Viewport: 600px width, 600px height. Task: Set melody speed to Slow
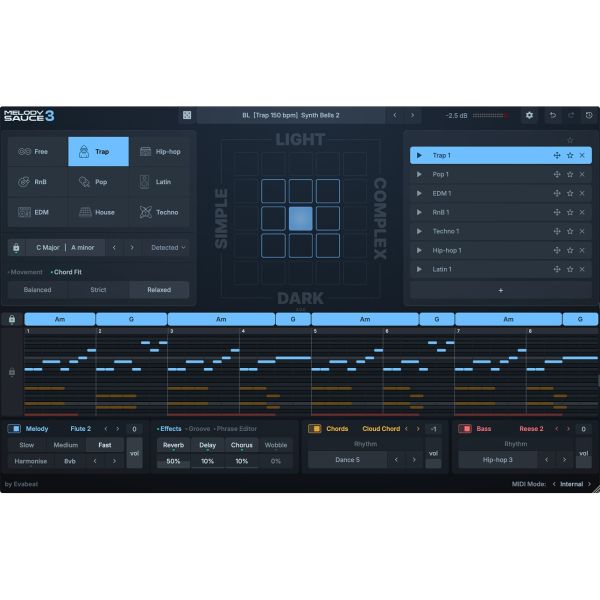pyautogui.click(x=26, y=445)
